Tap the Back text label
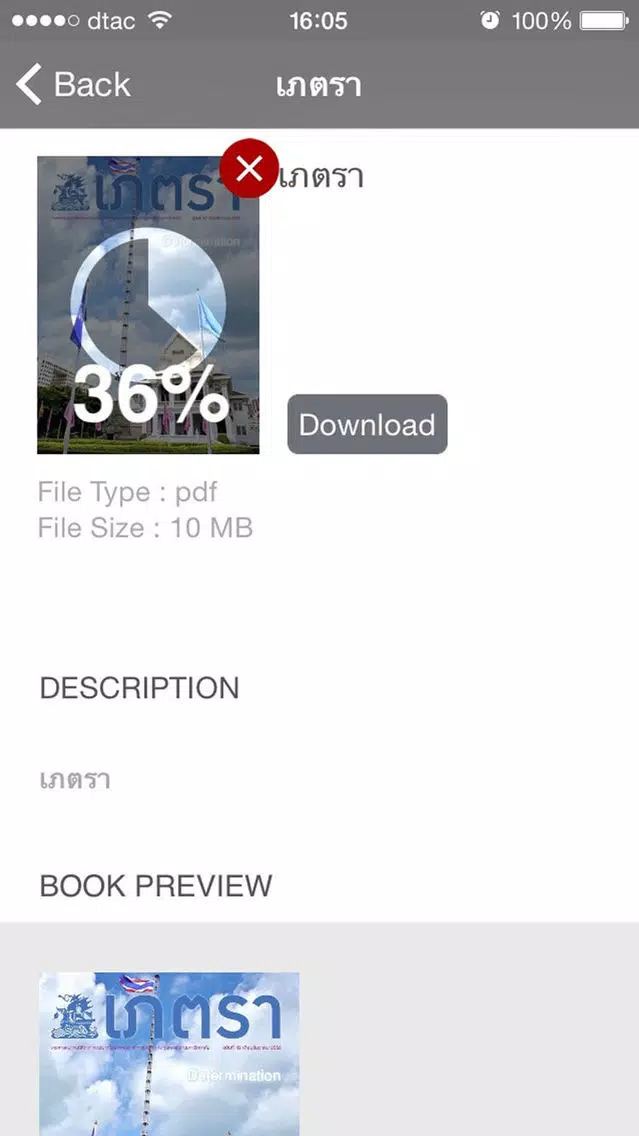 [x=92, y=85]
